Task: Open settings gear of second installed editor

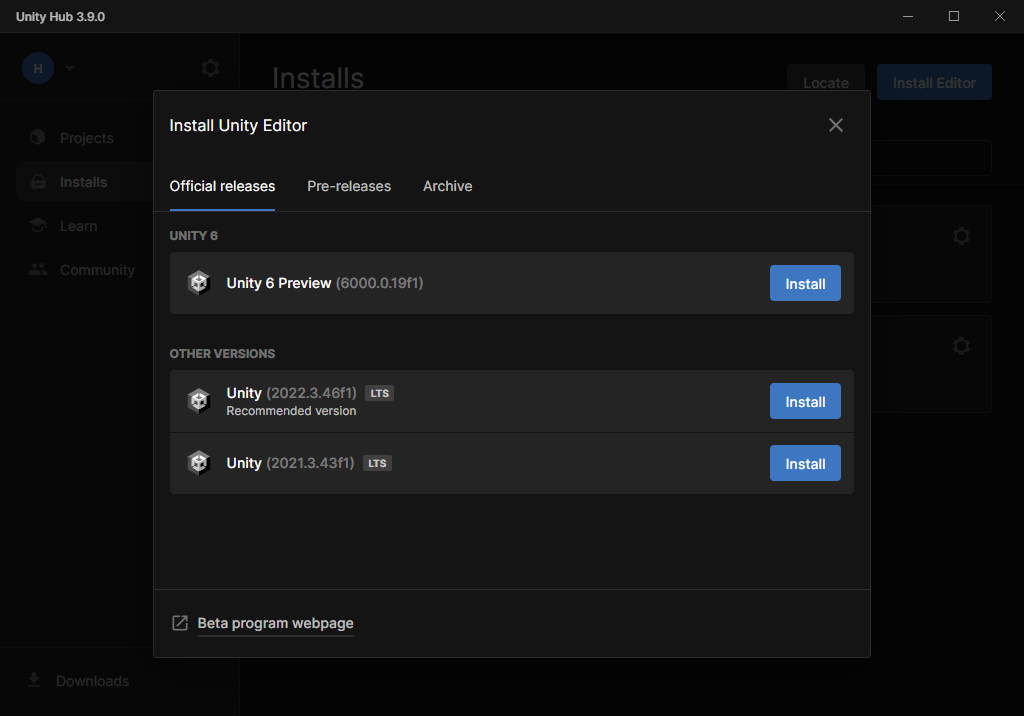Action: 961,346
